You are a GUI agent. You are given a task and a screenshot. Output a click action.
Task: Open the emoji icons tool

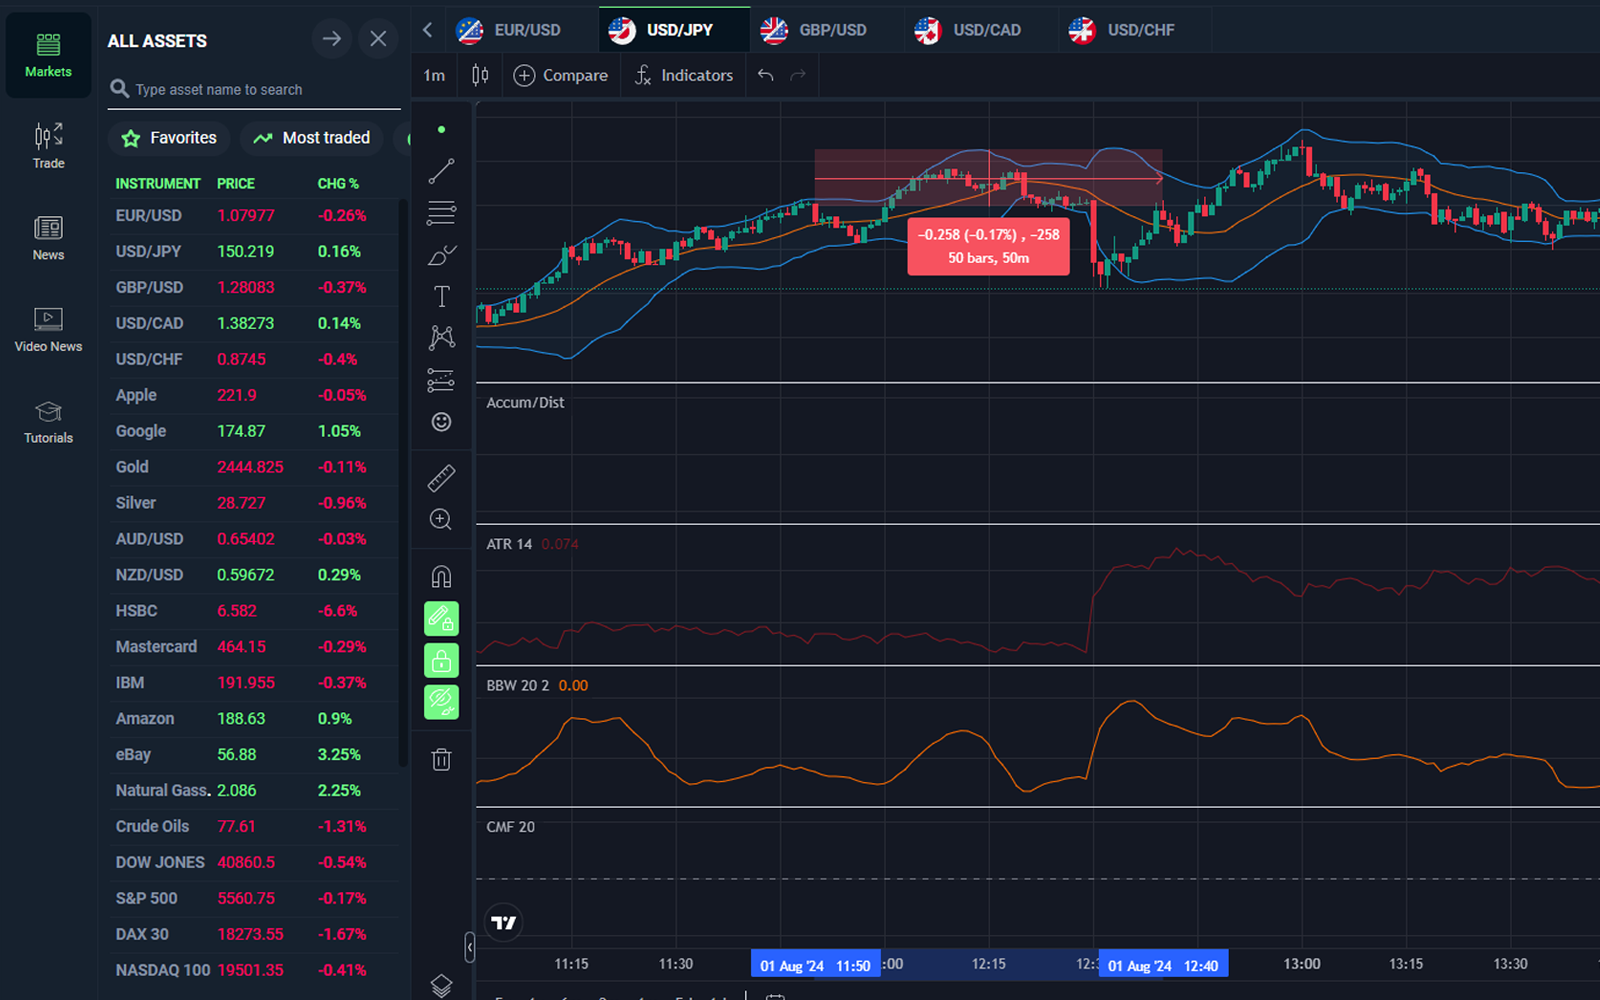point(441,422)
